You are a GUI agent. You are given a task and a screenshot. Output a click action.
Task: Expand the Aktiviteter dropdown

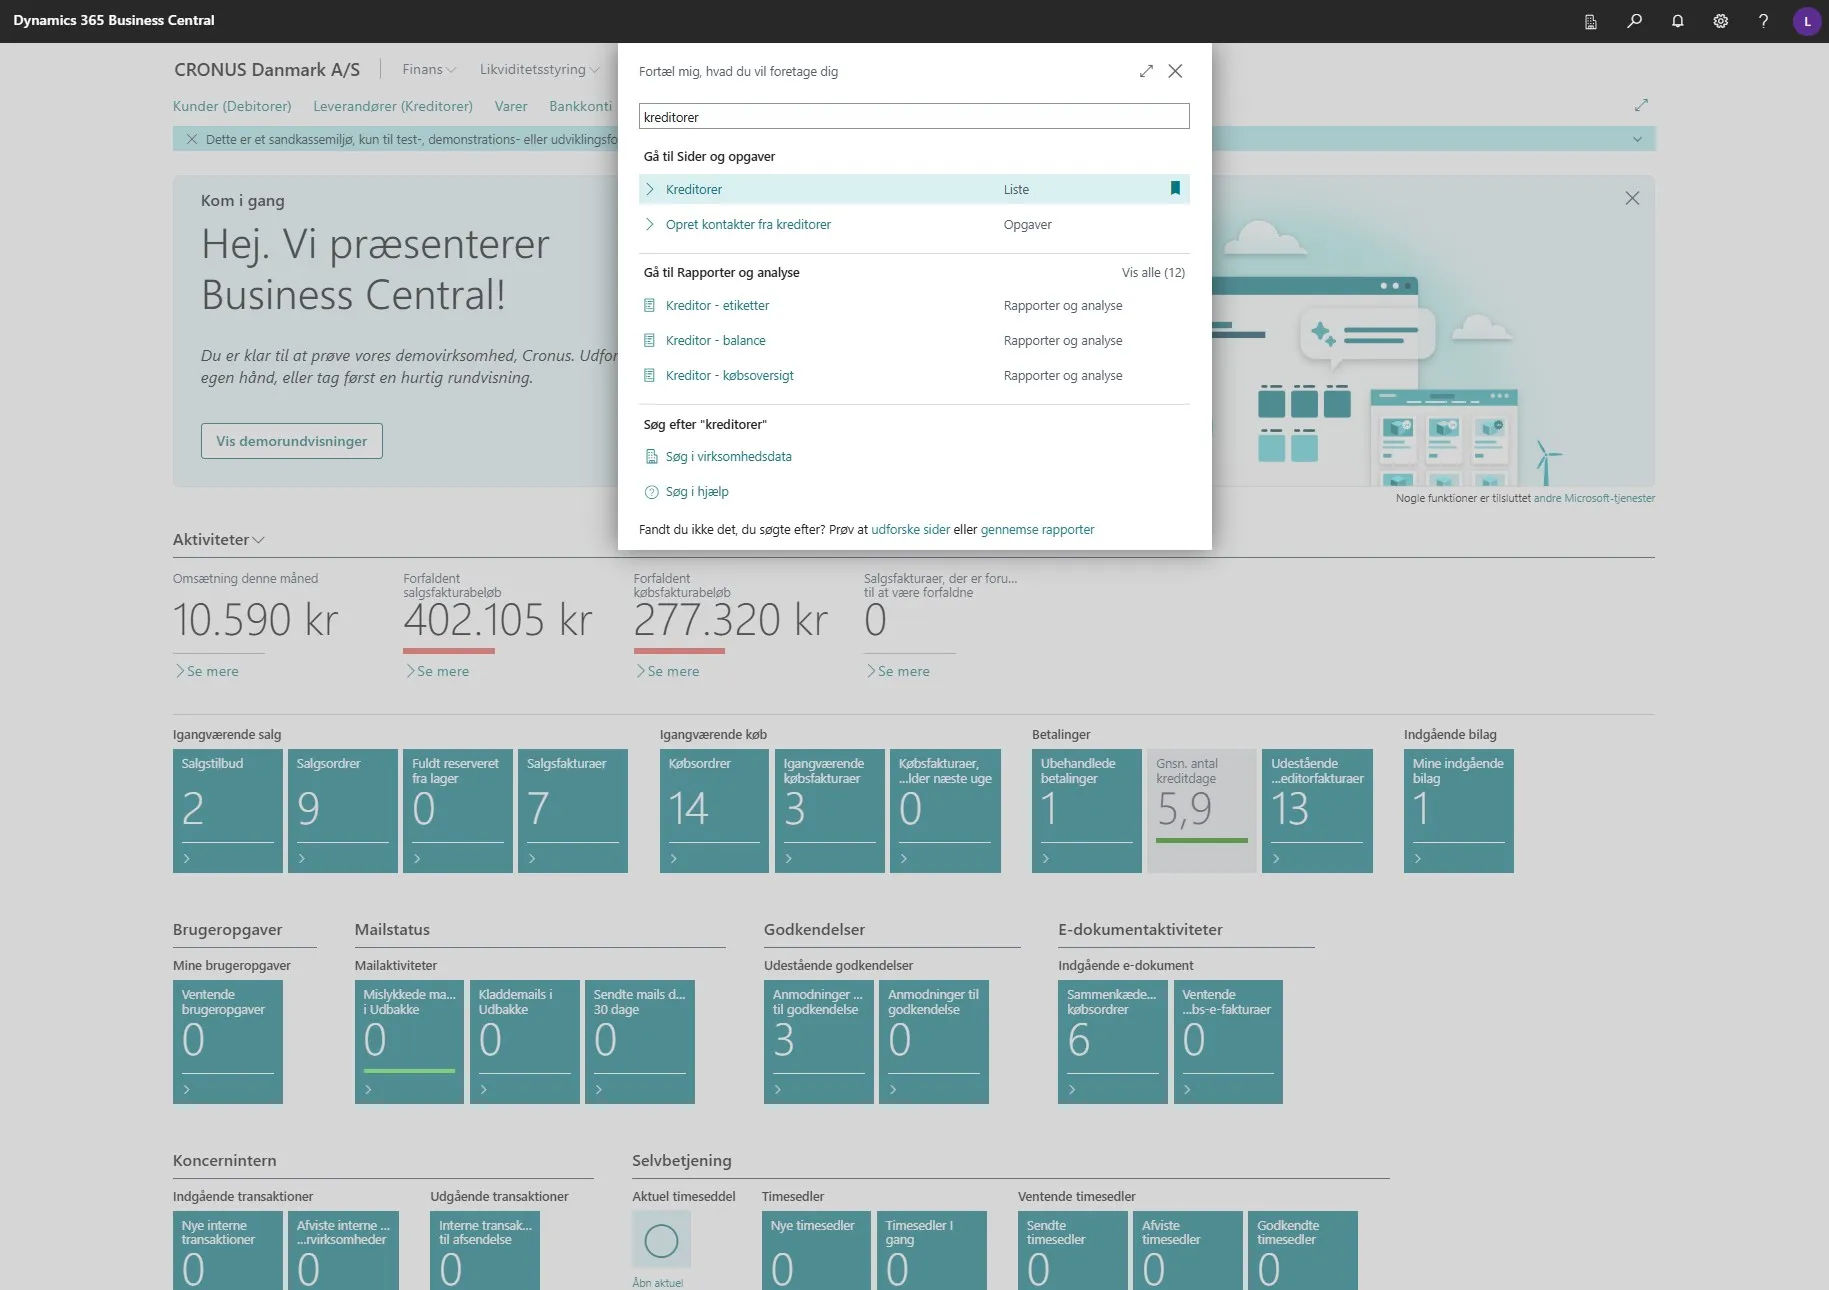coord(219,539)
